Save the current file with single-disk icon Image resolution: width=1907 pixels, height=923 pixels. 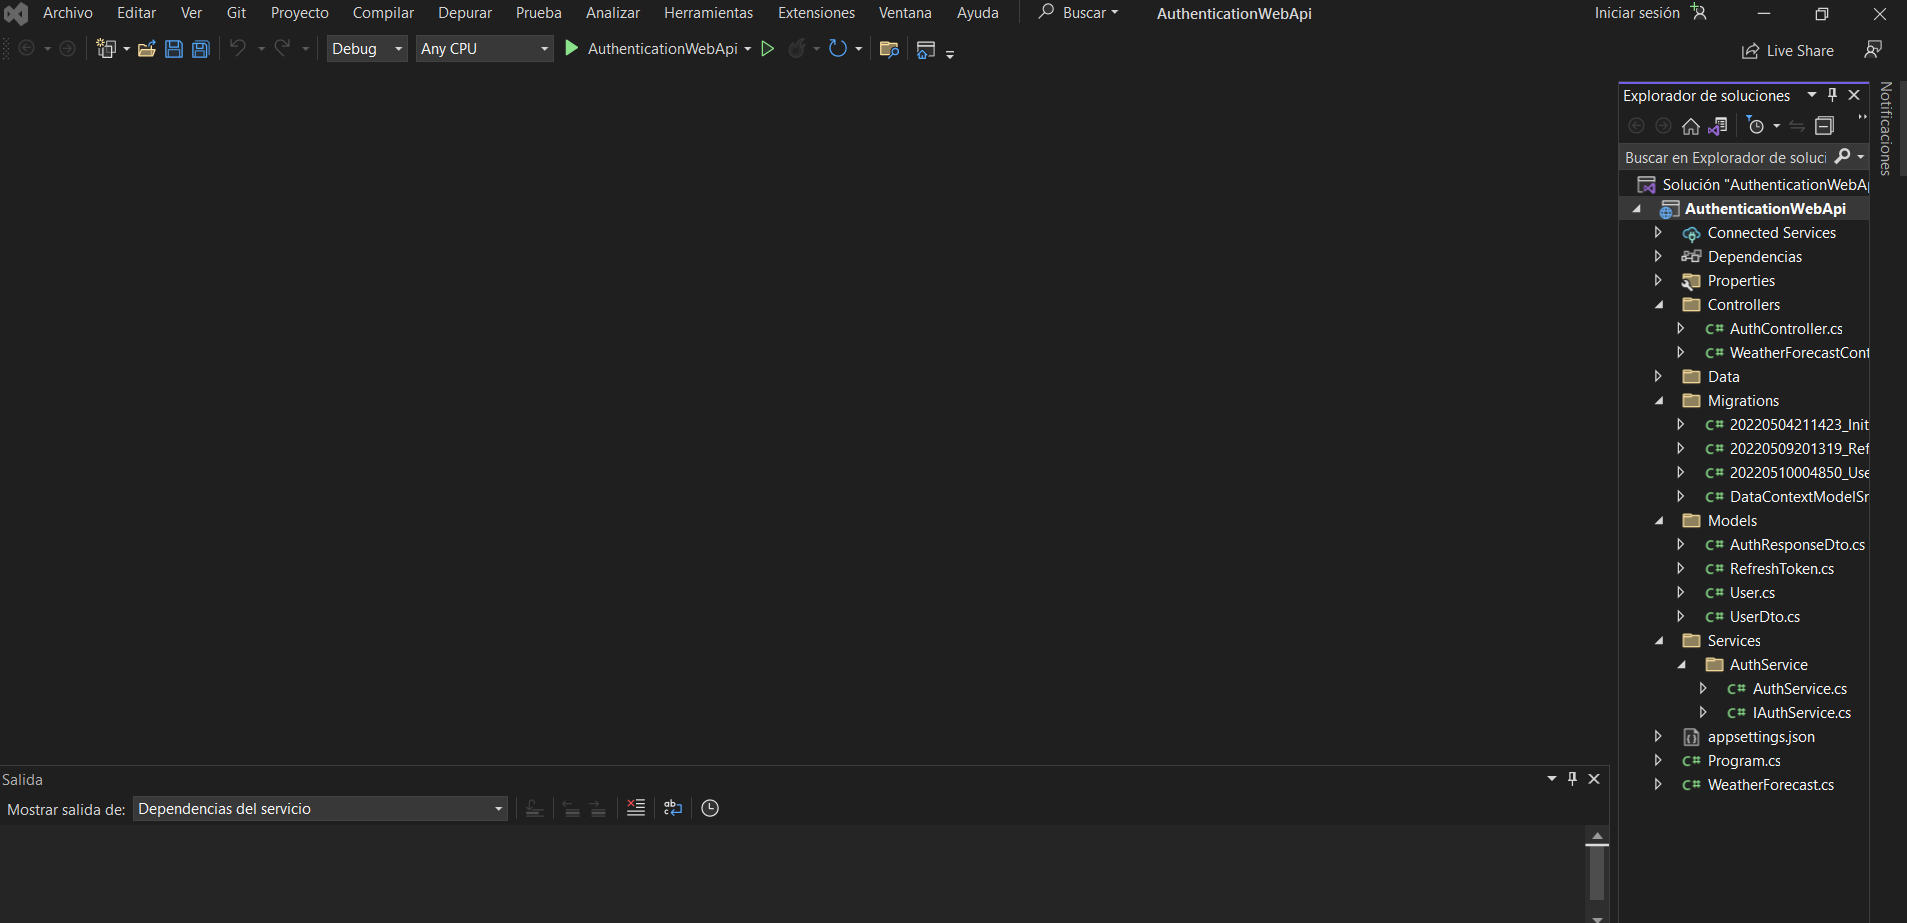point(174,49)
